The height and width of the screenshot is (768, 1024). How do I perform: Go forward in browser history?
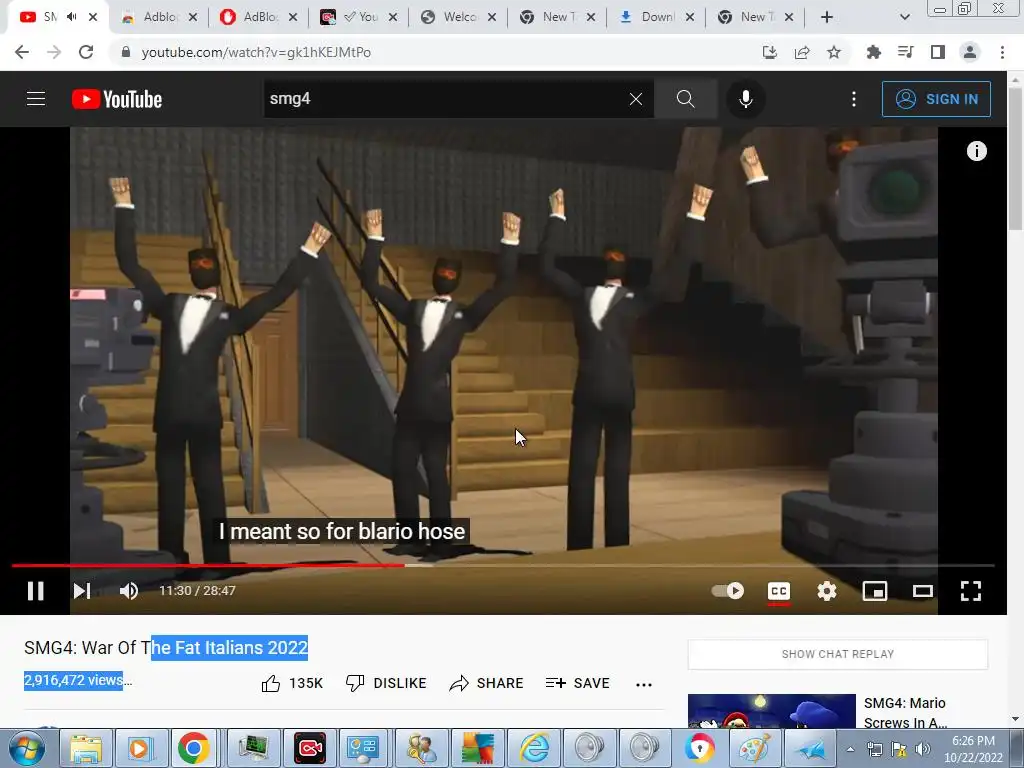click(x=54, y=52)
